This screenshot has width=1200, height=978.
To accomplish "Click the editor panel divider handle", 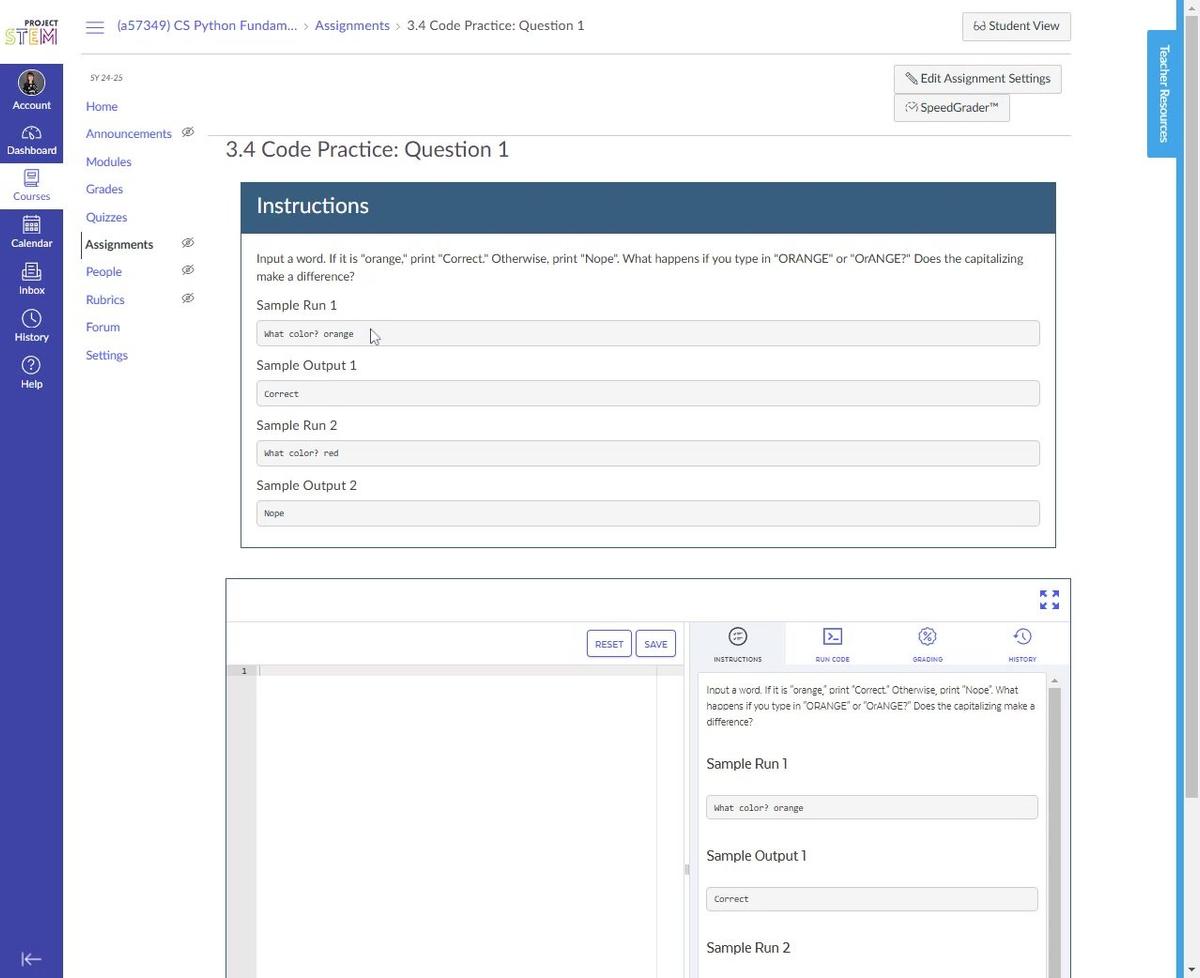I will pos(686,869).
